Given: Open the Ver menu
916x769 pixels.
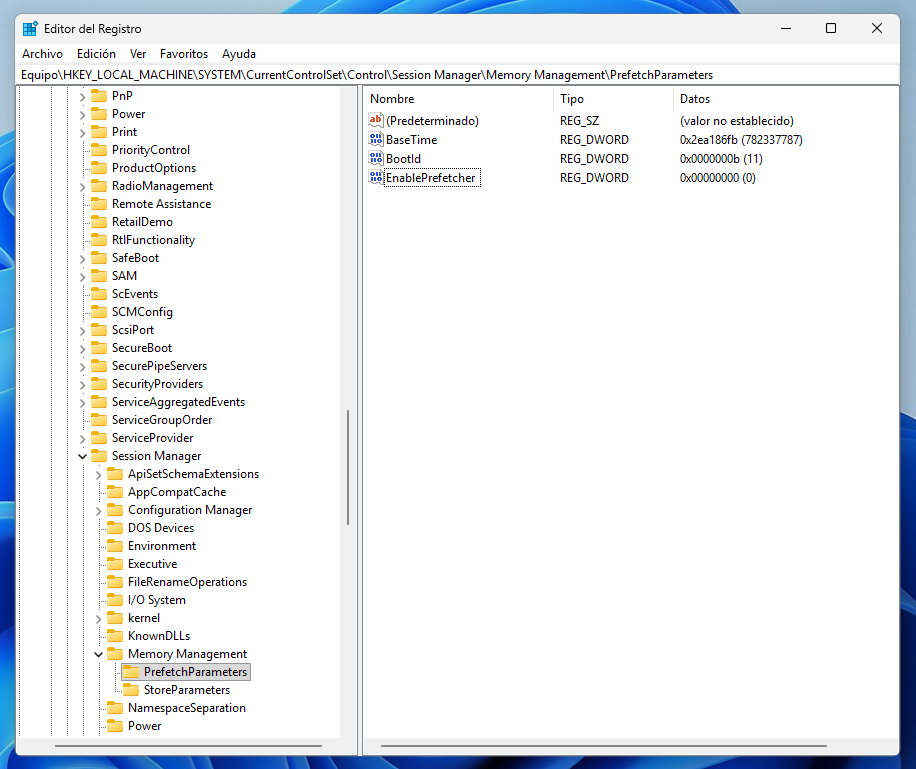Looking at the screenshot, I should coord(138,54).
